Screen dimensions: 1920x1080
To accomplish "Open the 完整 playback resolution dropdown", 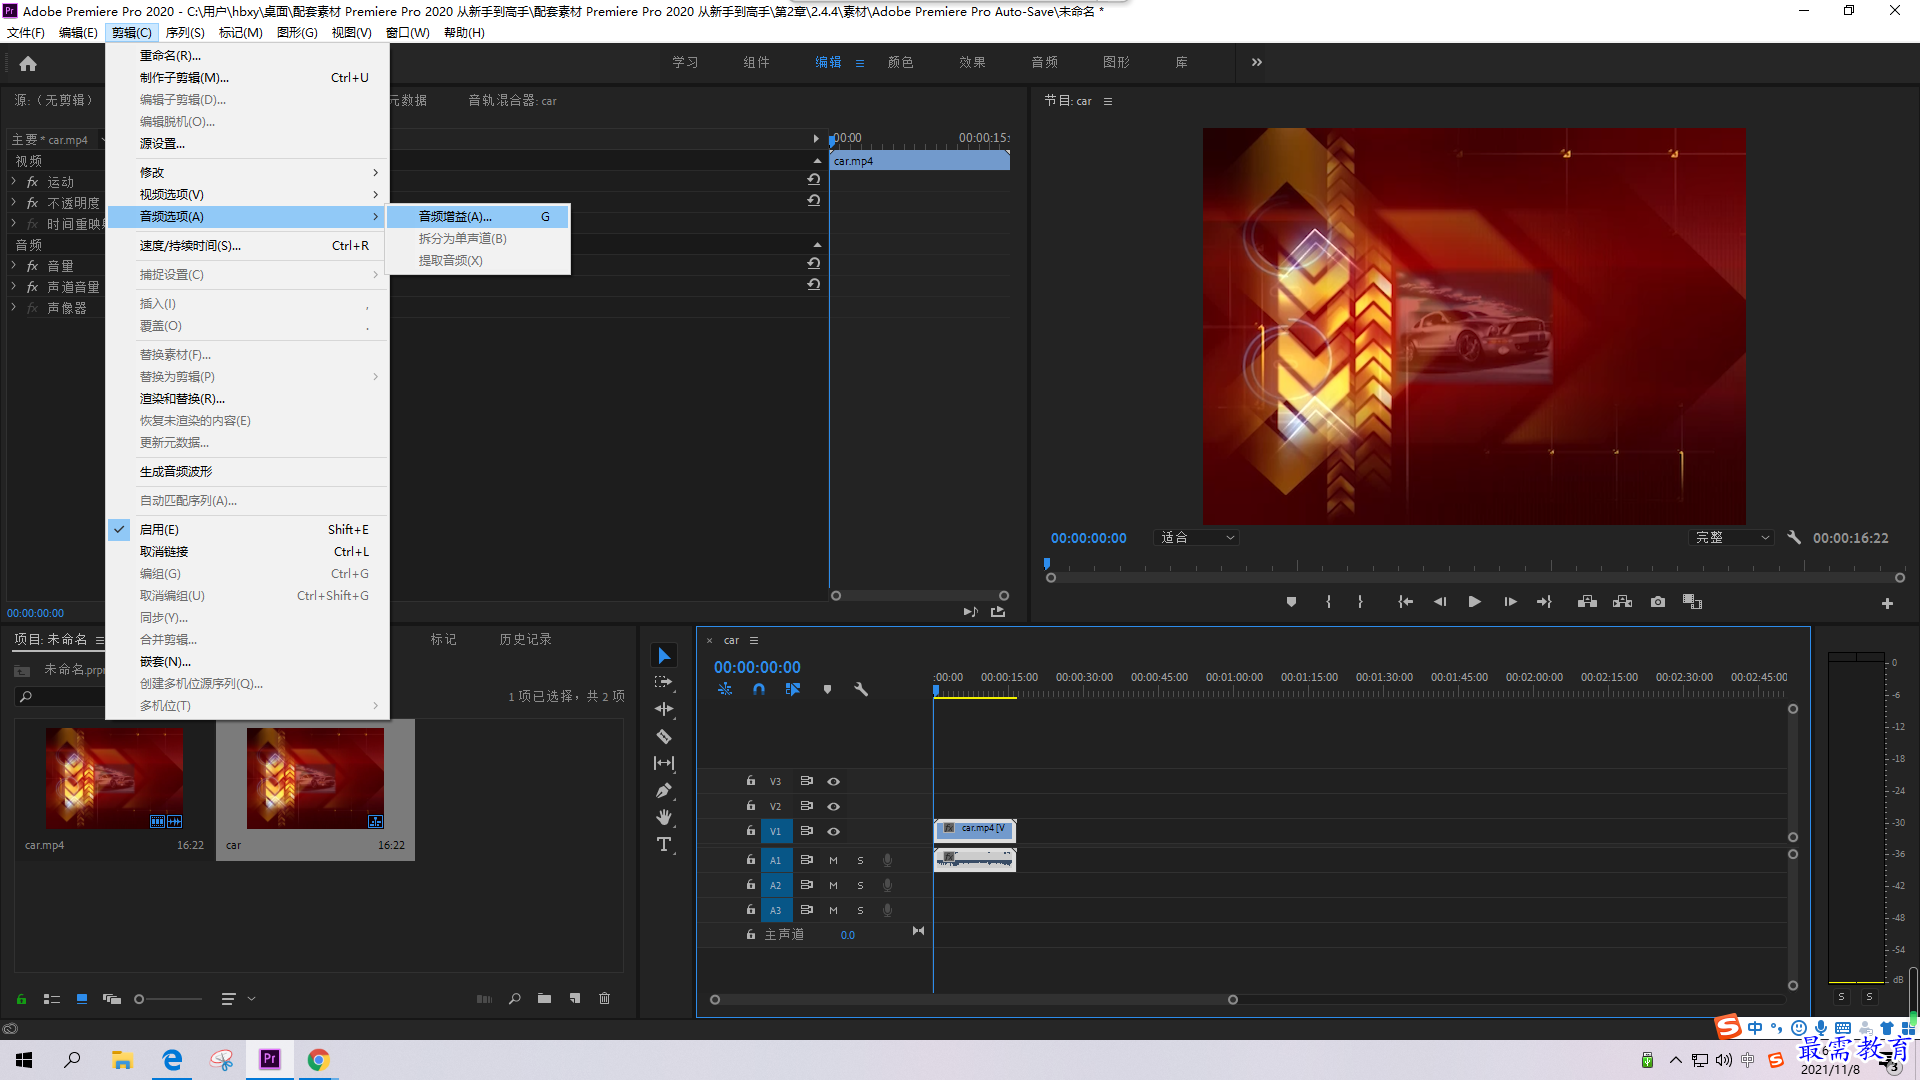I will point(1732,537).
